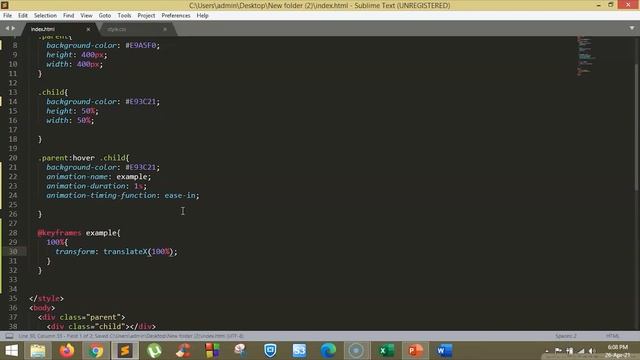Open the Goto menu
The height and width of the screenshot is (360, 640).
[x=105, y=16]
